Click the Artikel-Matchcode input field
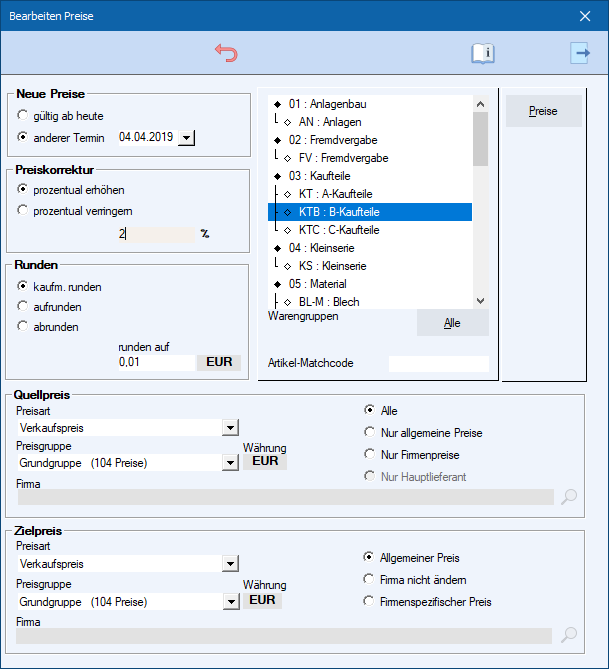This screenshot has height=669, width=609. click(438, 364)
